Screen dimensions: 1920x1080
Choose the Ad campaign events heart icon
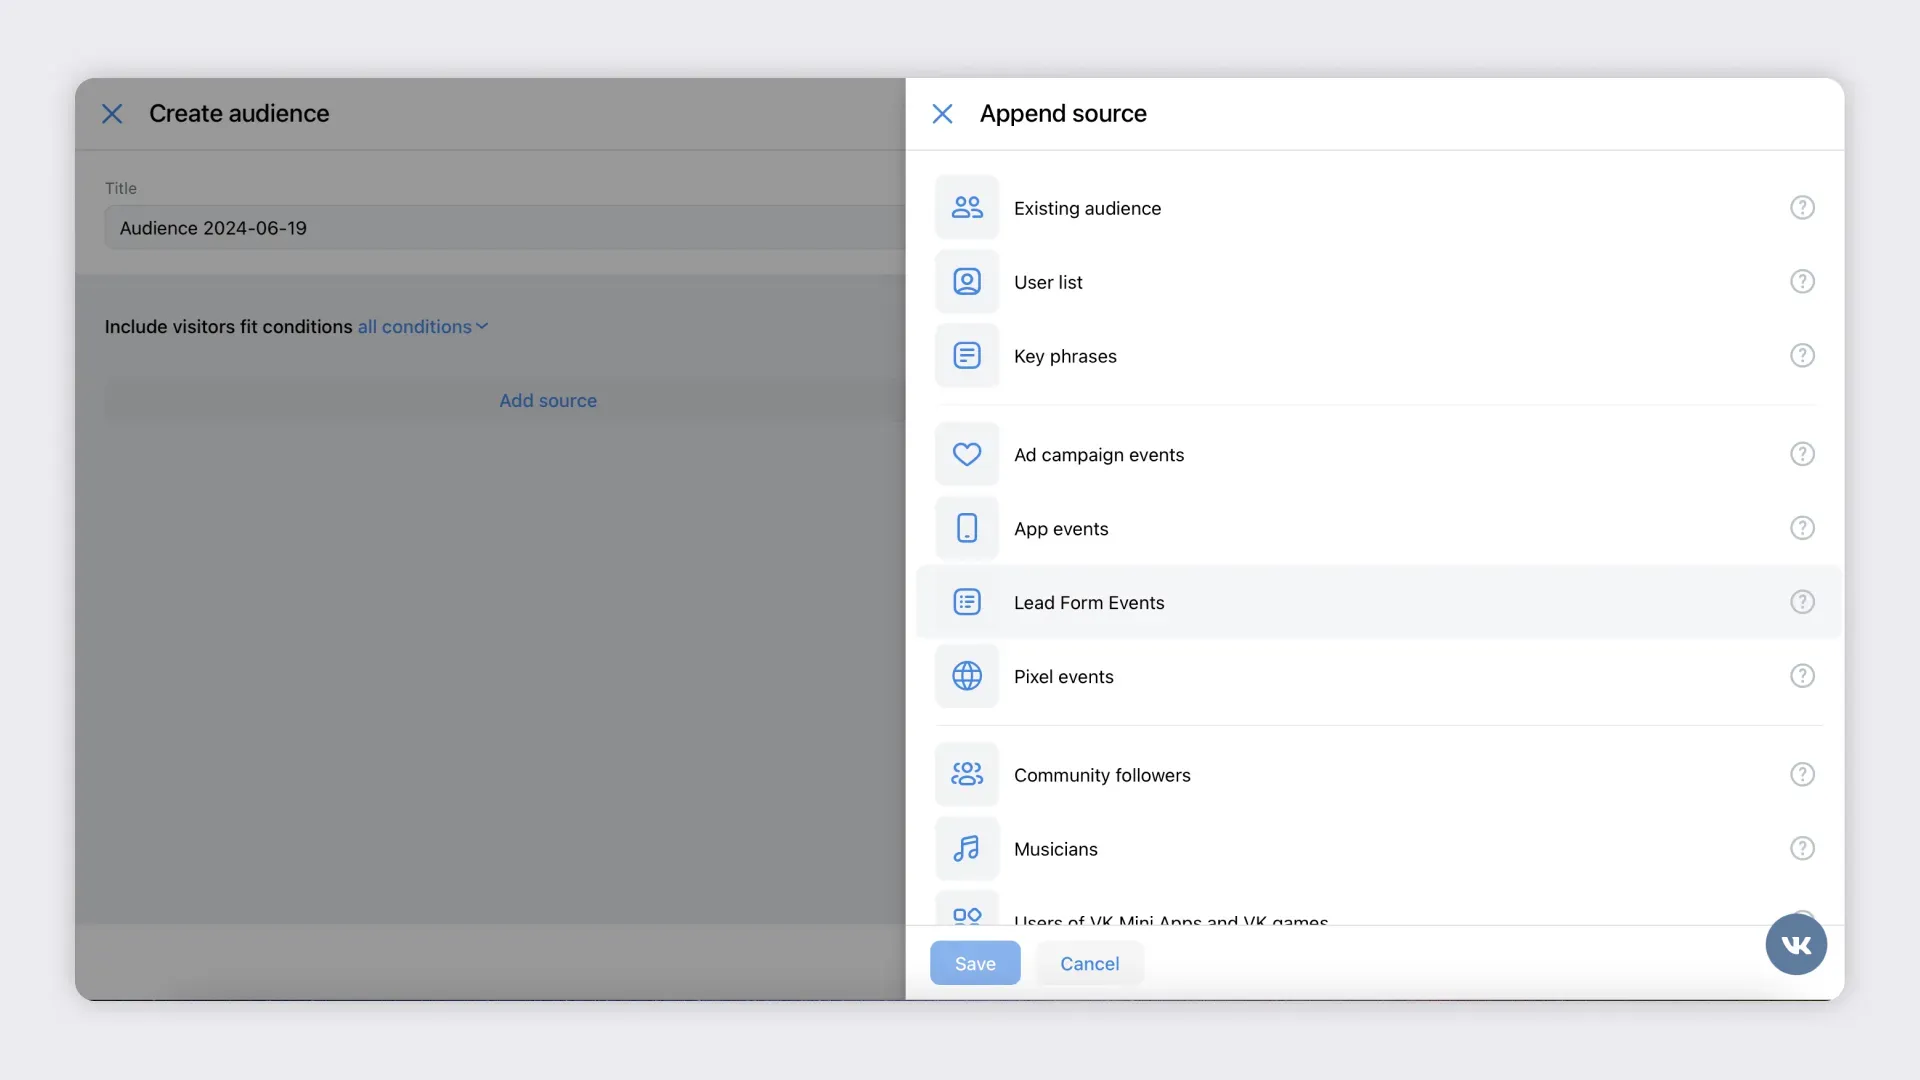point(966,454)
